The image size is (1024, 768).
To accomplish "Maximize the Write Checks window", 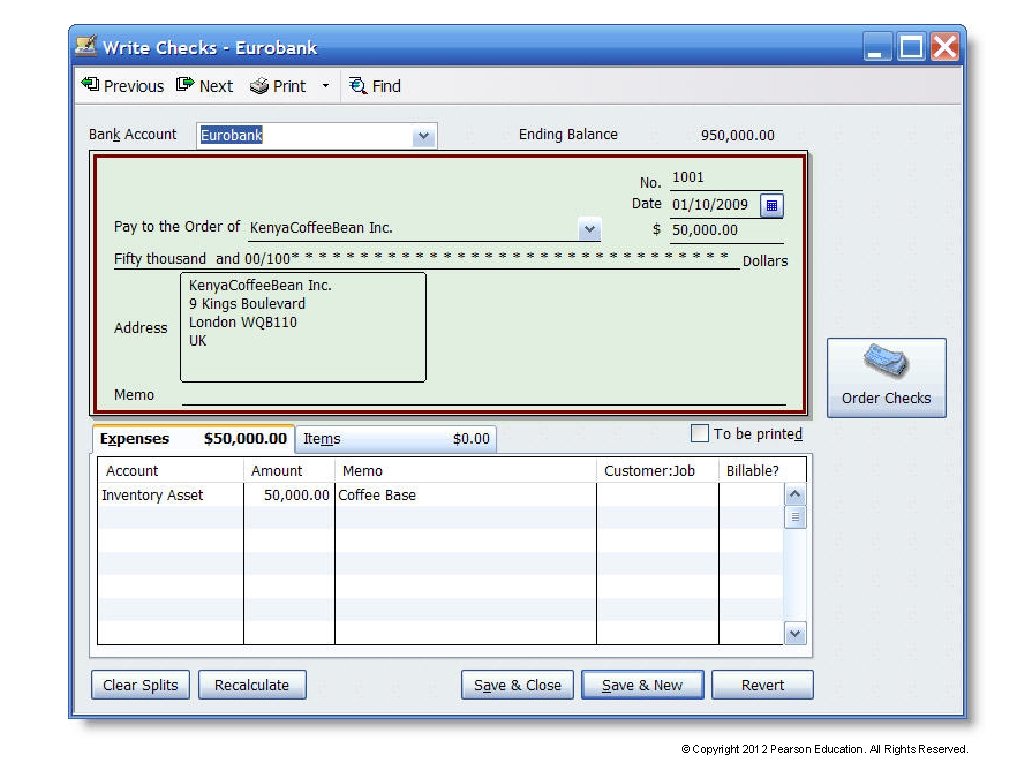I will point(911,47).
